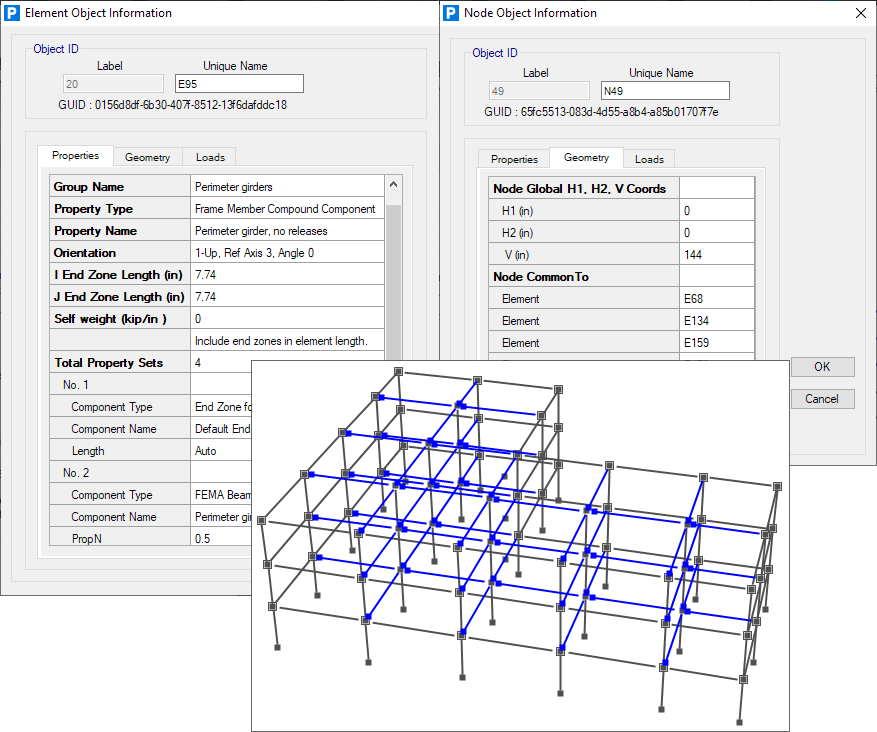Click the Unique Name field containing E95
The image size is (877, 732).
238,84
